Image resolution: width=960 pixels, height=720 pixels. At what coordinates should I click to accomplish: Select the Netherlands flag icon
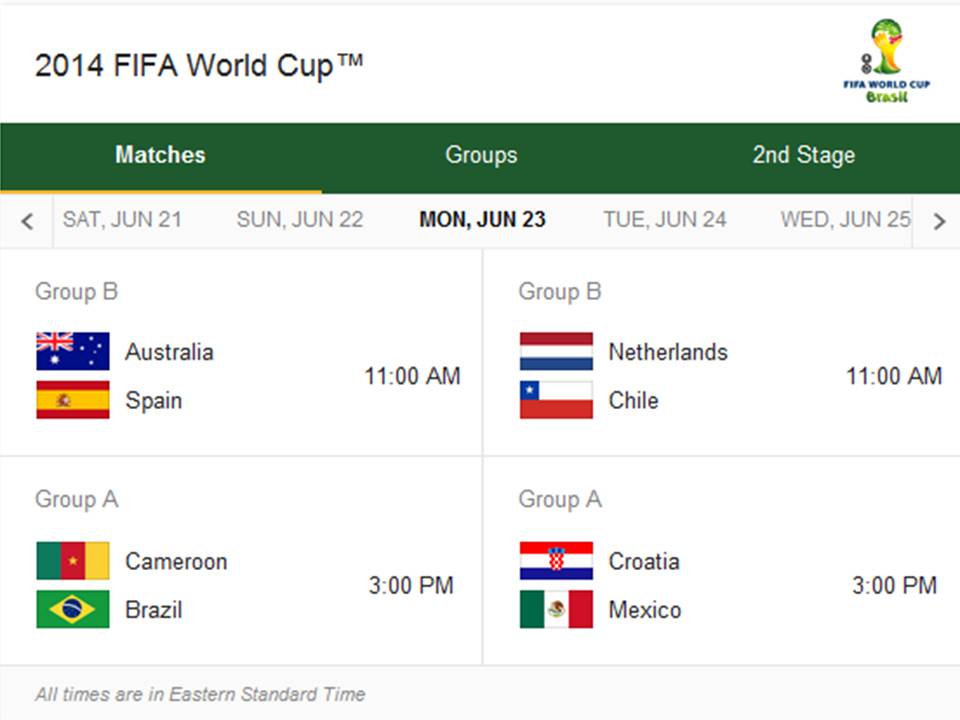pos(556,351)
